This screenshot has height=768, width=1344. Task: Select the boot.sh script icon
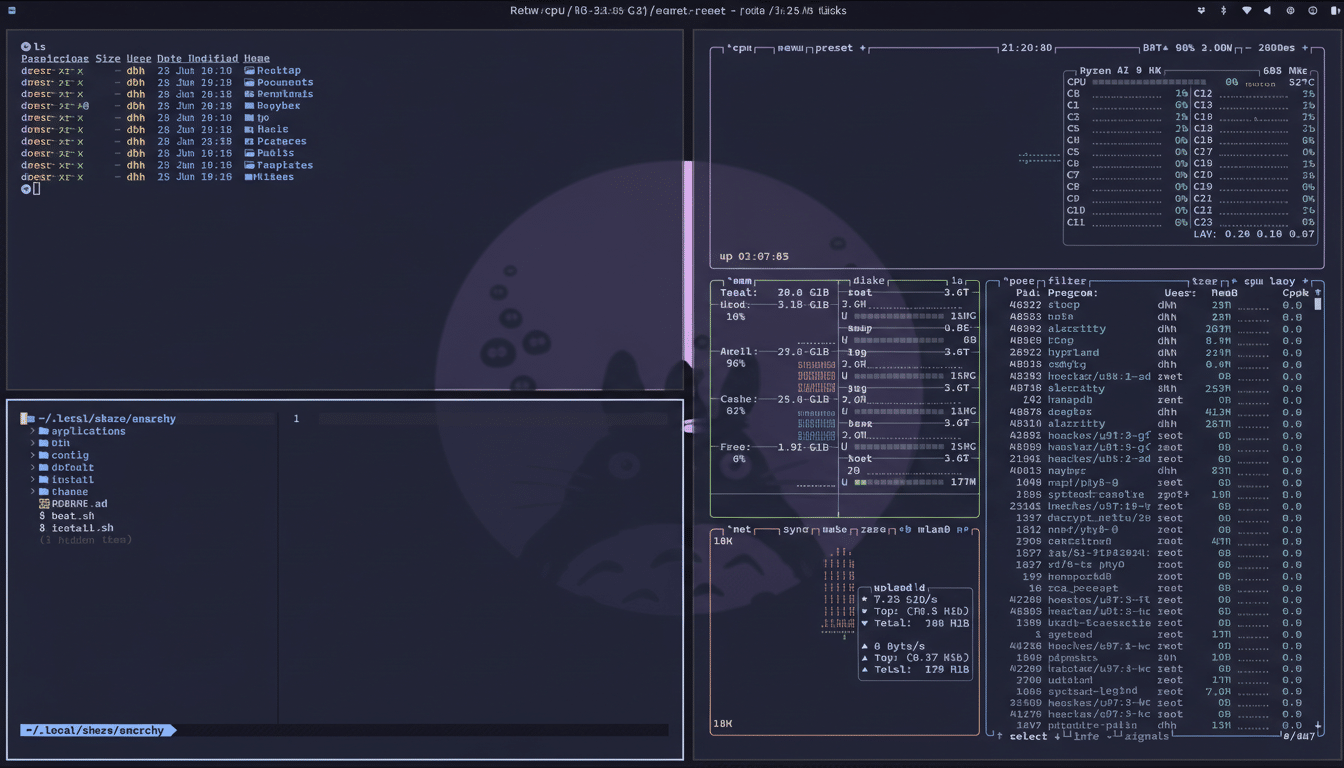click(x=42, y=516)
